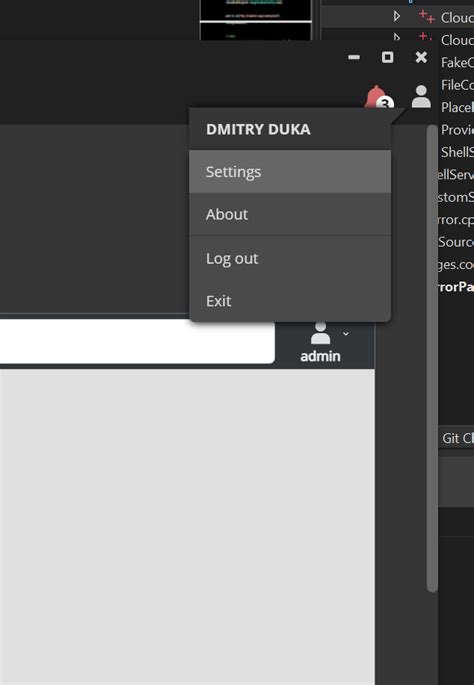This screenshot has width=474, height=685.
Task: Open Settings from the user menu
Action: point(290,172)
